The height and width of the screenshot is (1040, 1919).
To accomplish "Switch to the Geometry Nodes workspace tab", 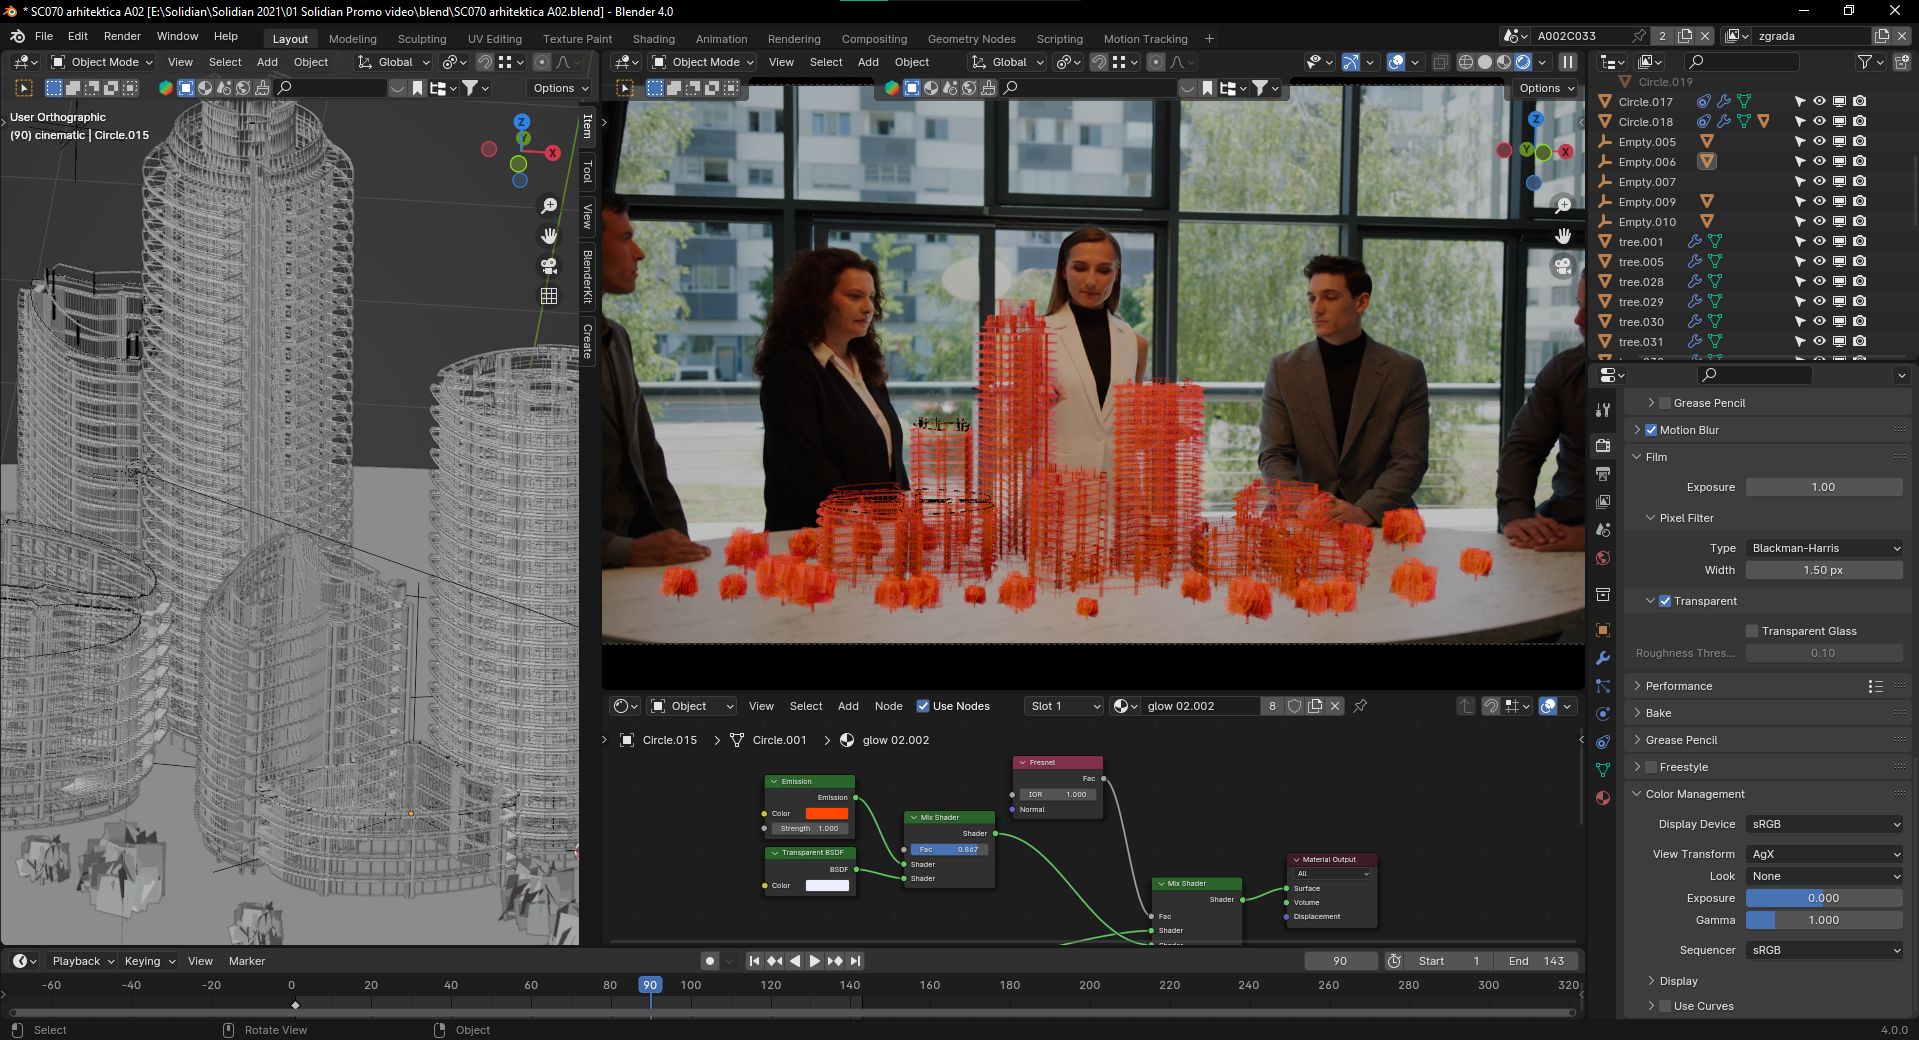I will (x=971, y=39).
